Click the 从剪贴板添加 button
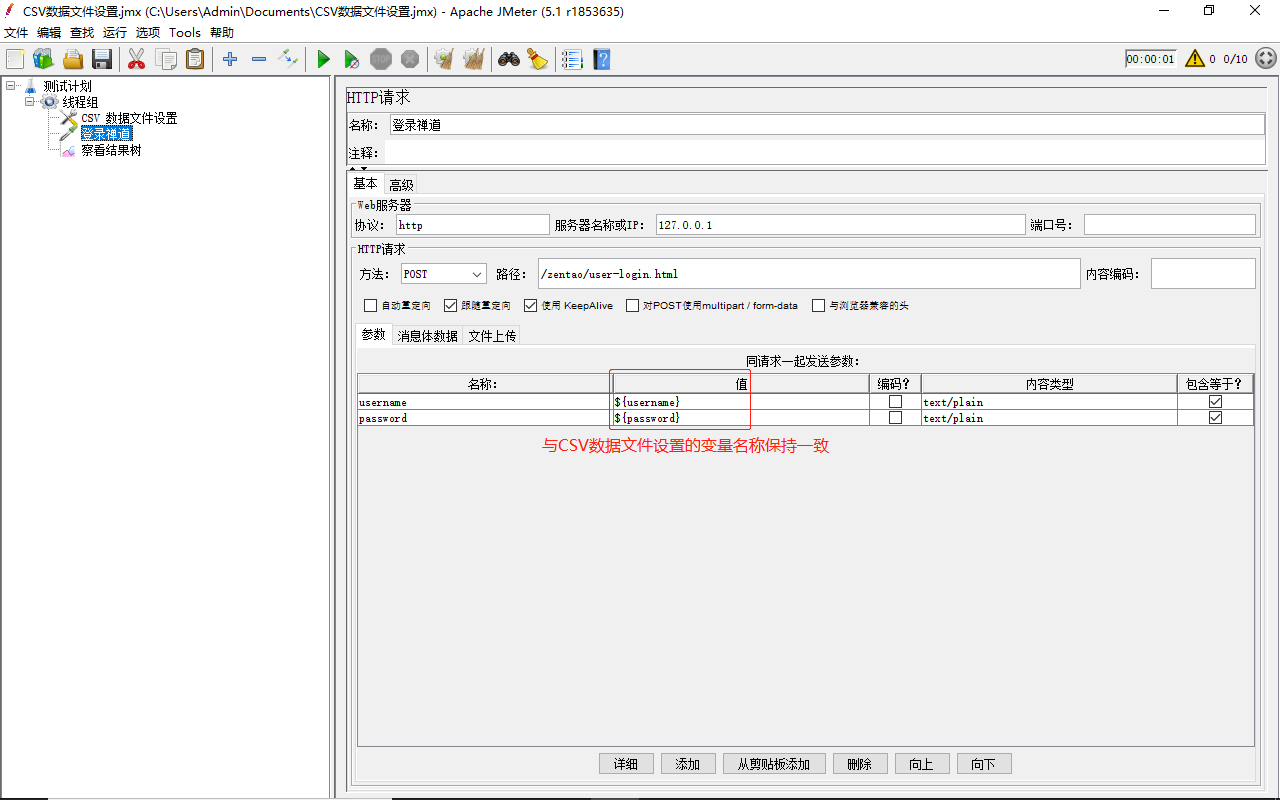1280x800 pixels. click(x=774, y=764)
